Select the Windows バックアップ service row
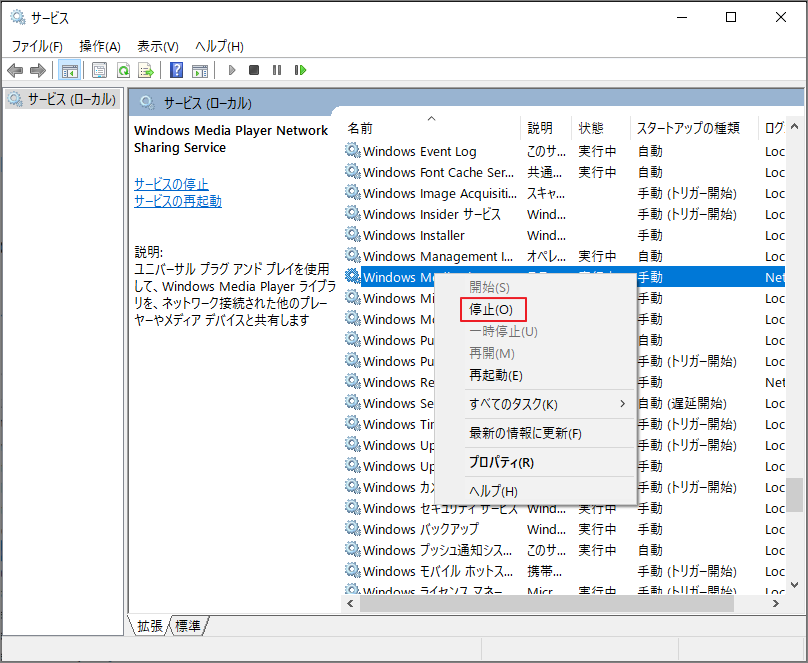This screenshot has width=808, height=663. [x=564, y=529]
